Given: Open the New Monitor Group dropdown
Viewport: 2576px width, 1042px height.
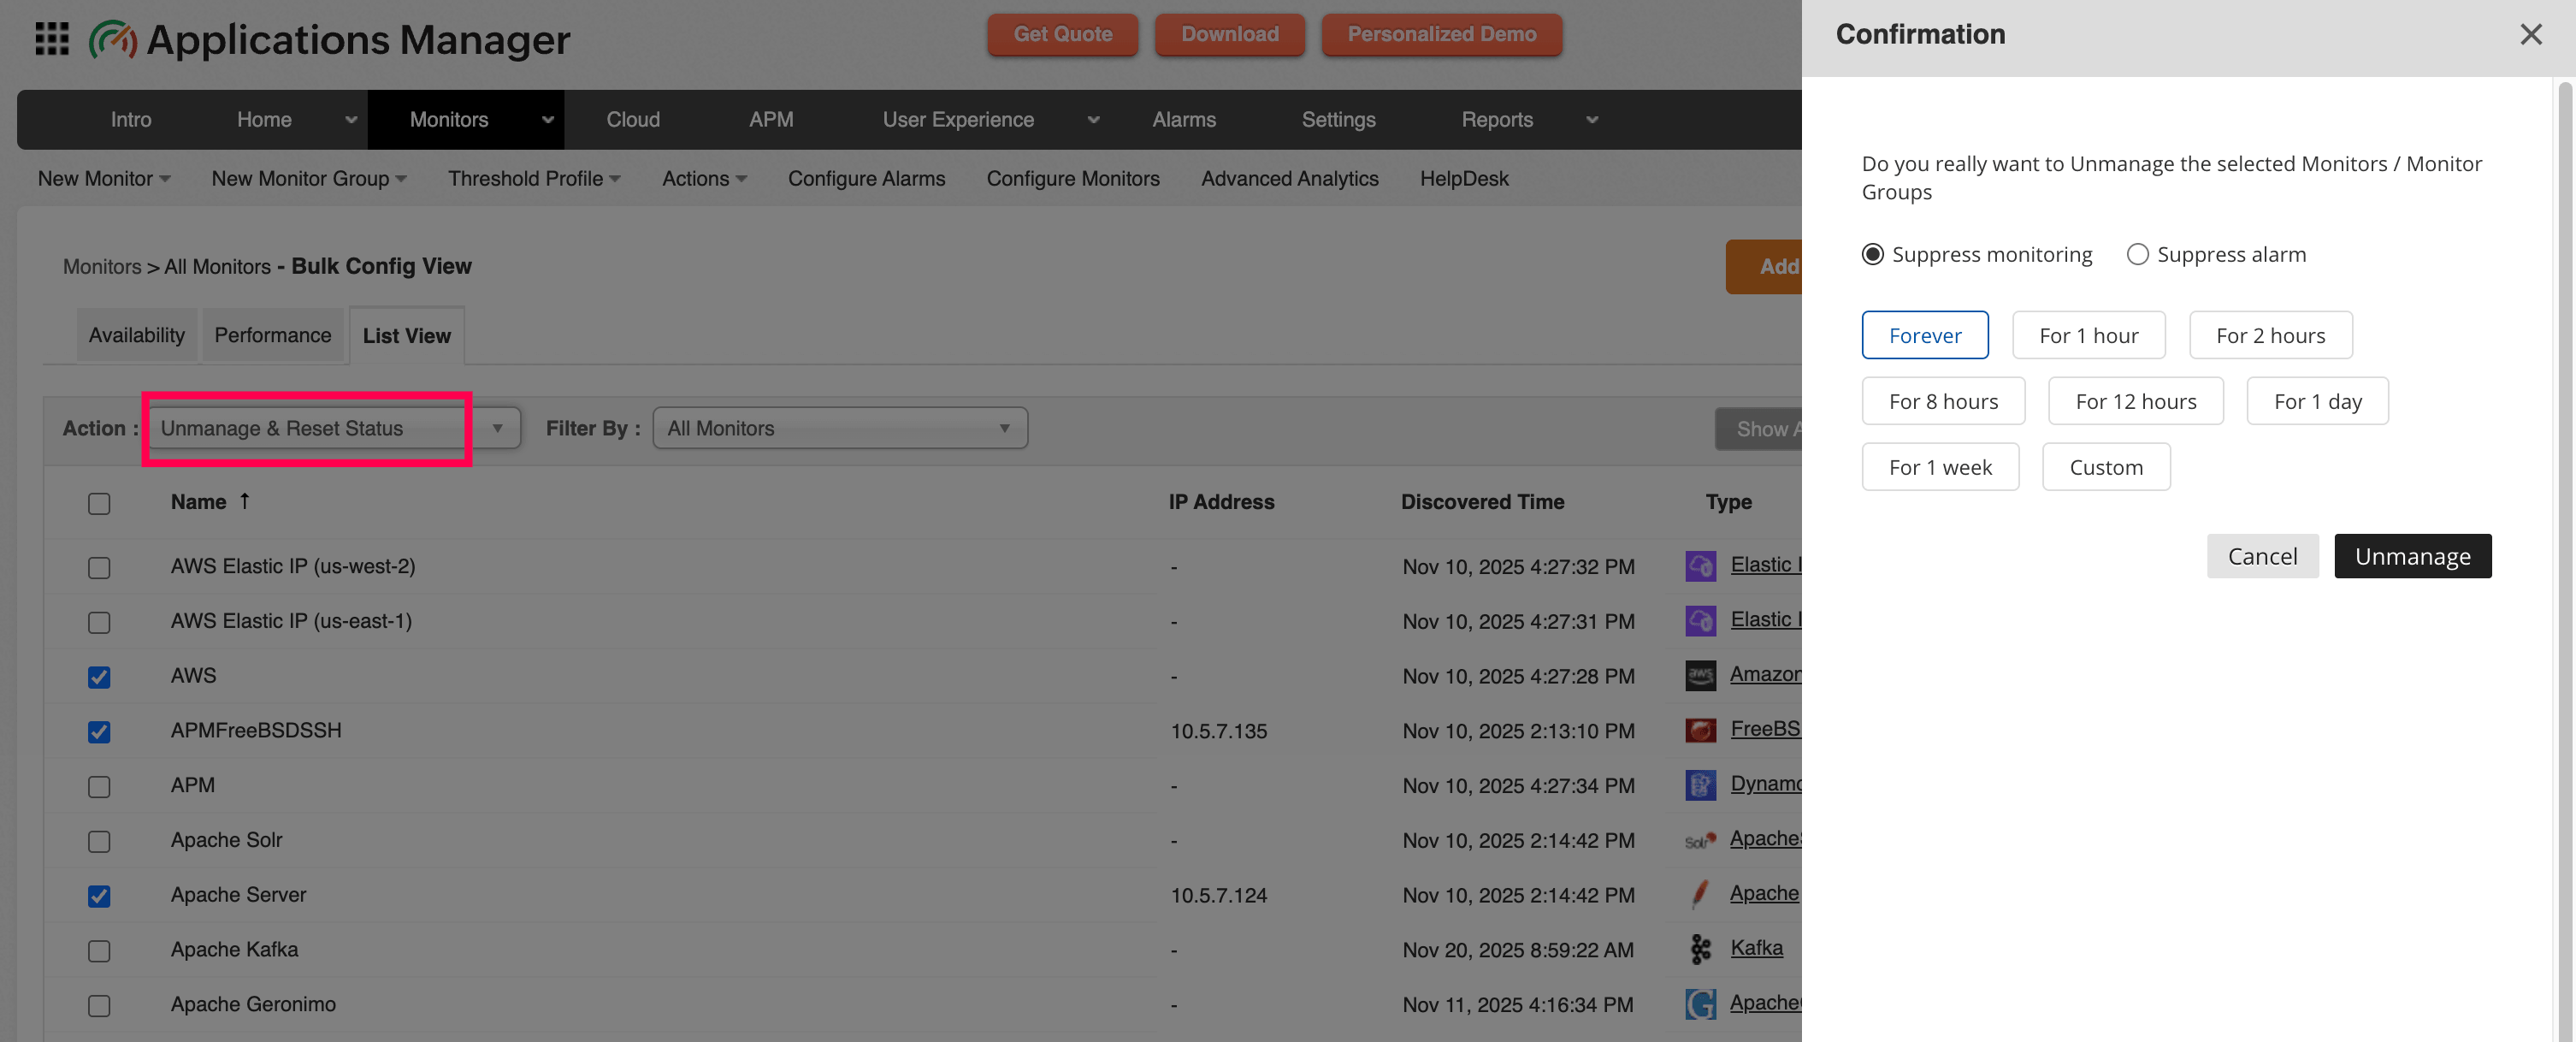Looking at the screenshot, I should 309,179.
